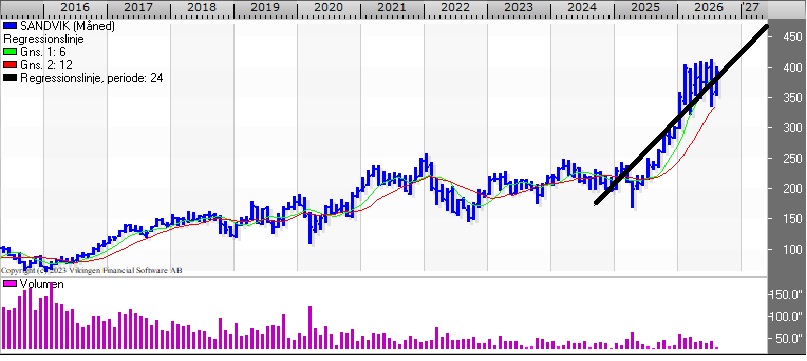This screenshot has height=361, width=807.
Task: Click the 2019 year marker on timeline
Action: [265, 7]
